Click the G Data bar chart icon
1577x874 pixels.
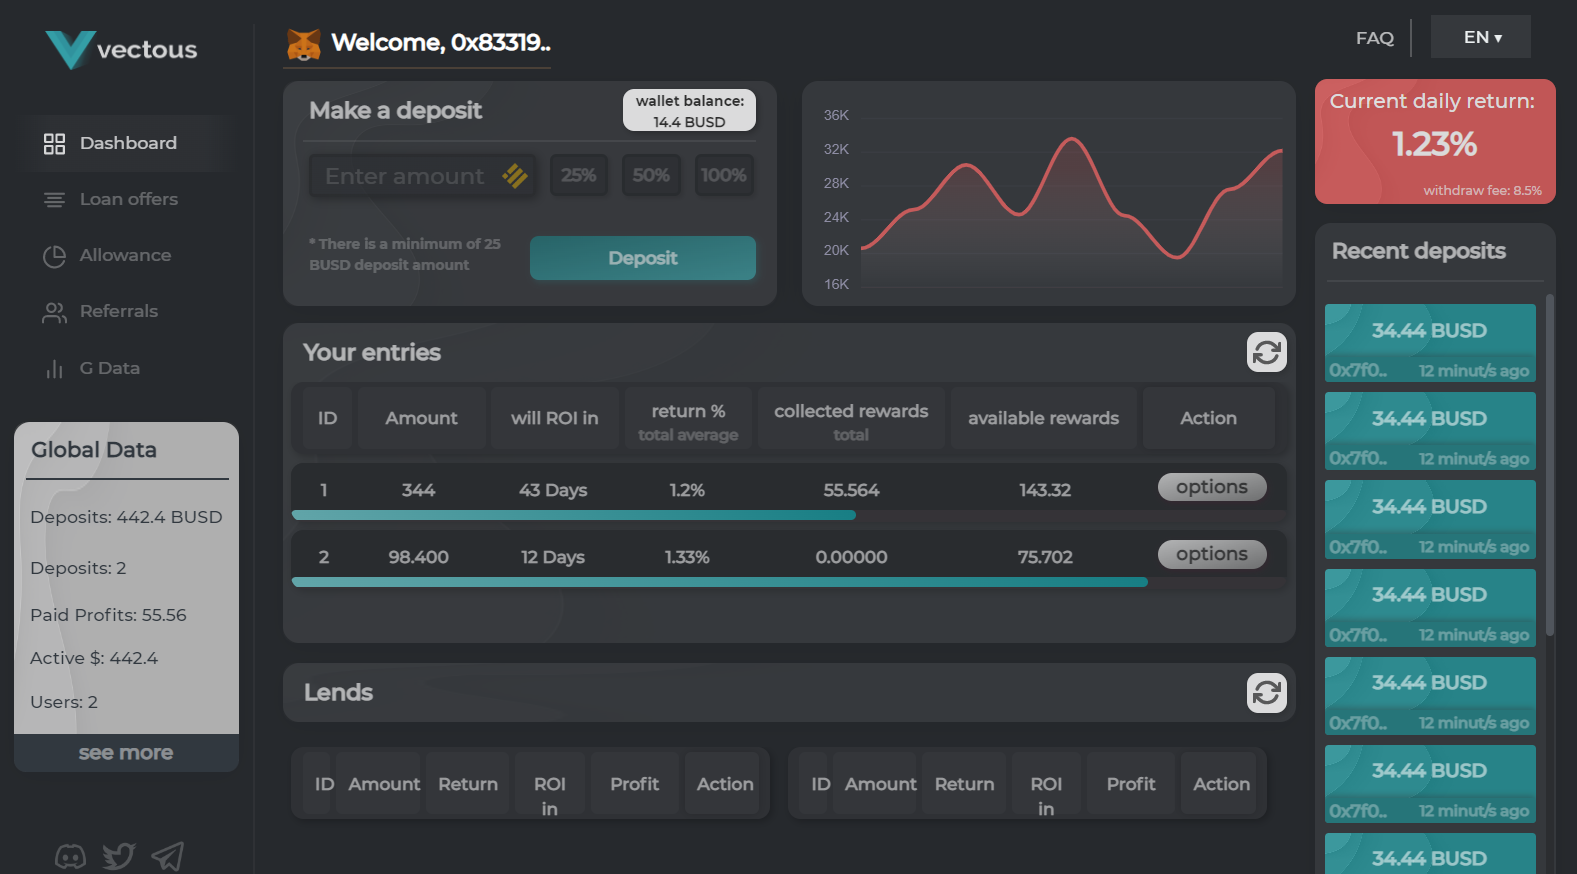54,369
